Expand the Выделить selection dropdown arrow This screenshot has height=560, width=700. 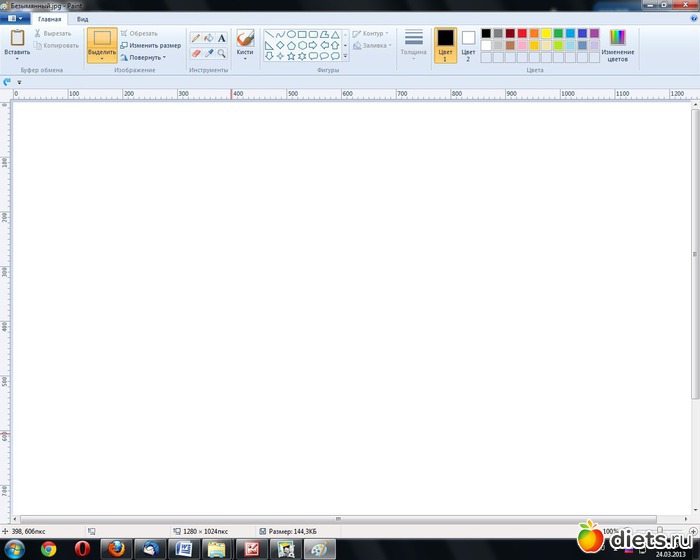(101, 59)
